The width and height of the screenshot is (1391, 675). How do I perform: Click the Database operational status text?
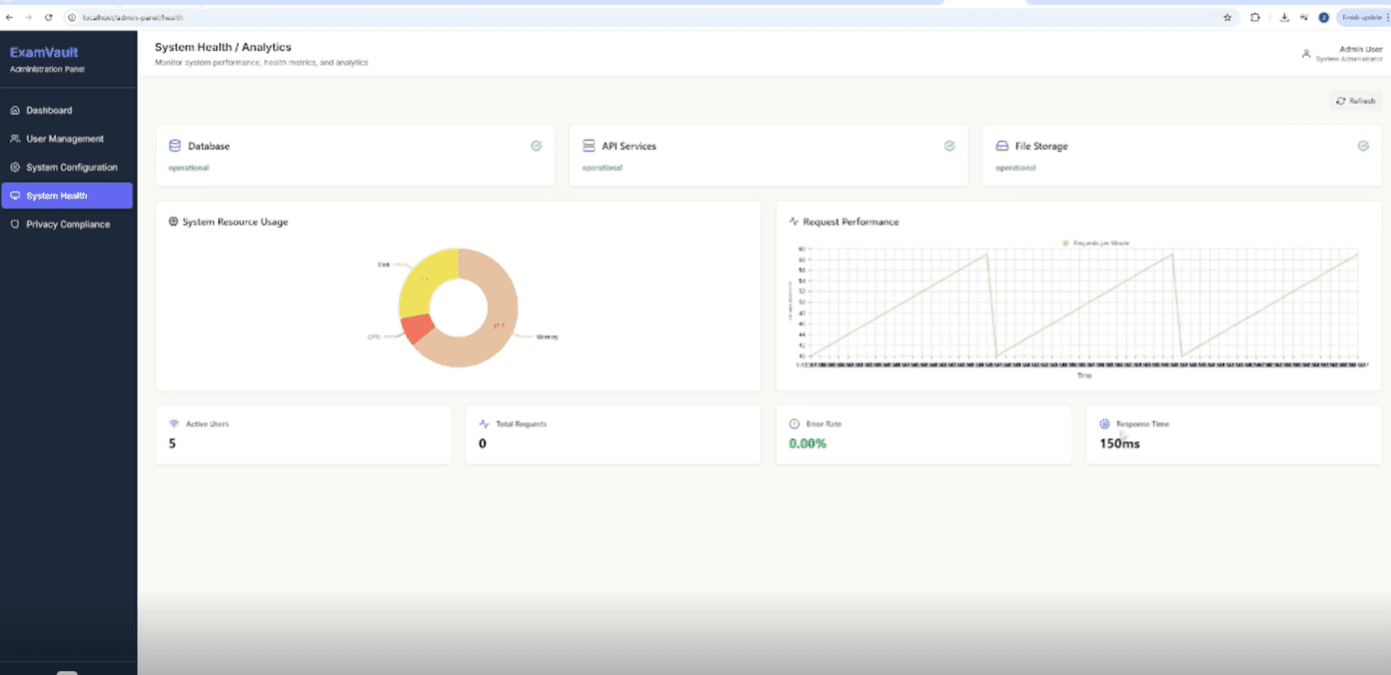pos(189,168)
